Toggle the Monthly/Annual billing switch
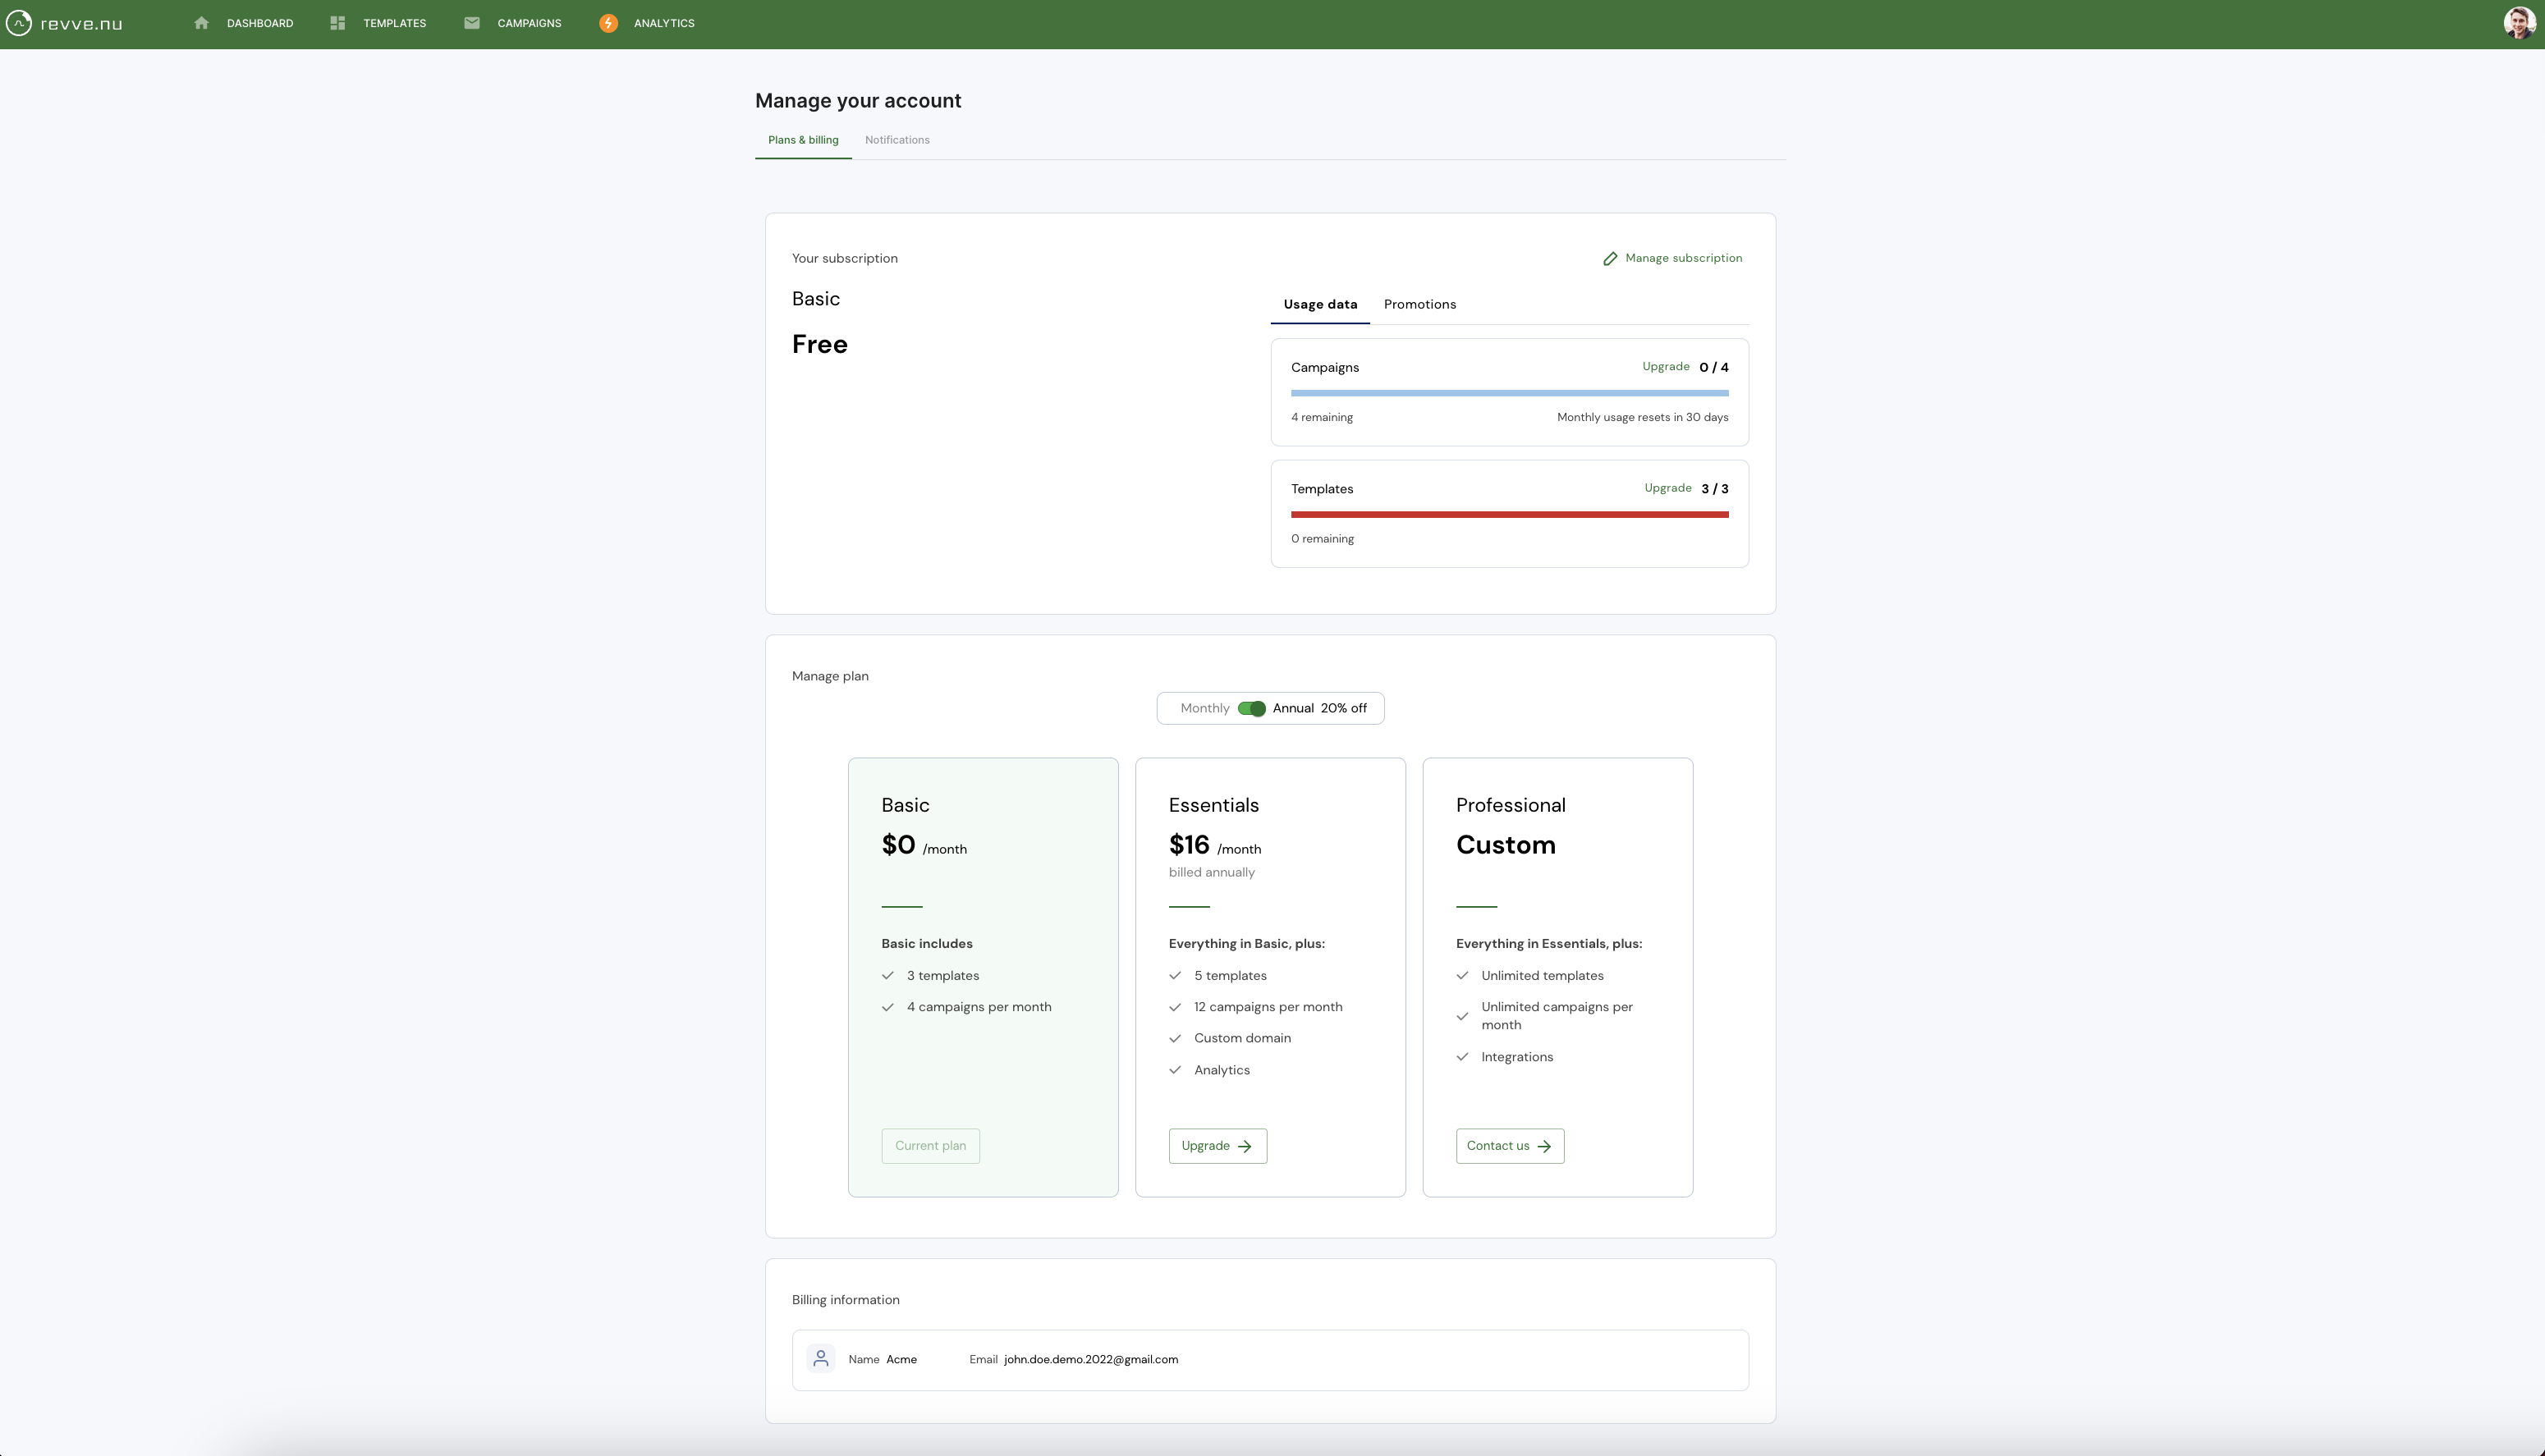The image size is (2545, 1456). [1251, 708]
